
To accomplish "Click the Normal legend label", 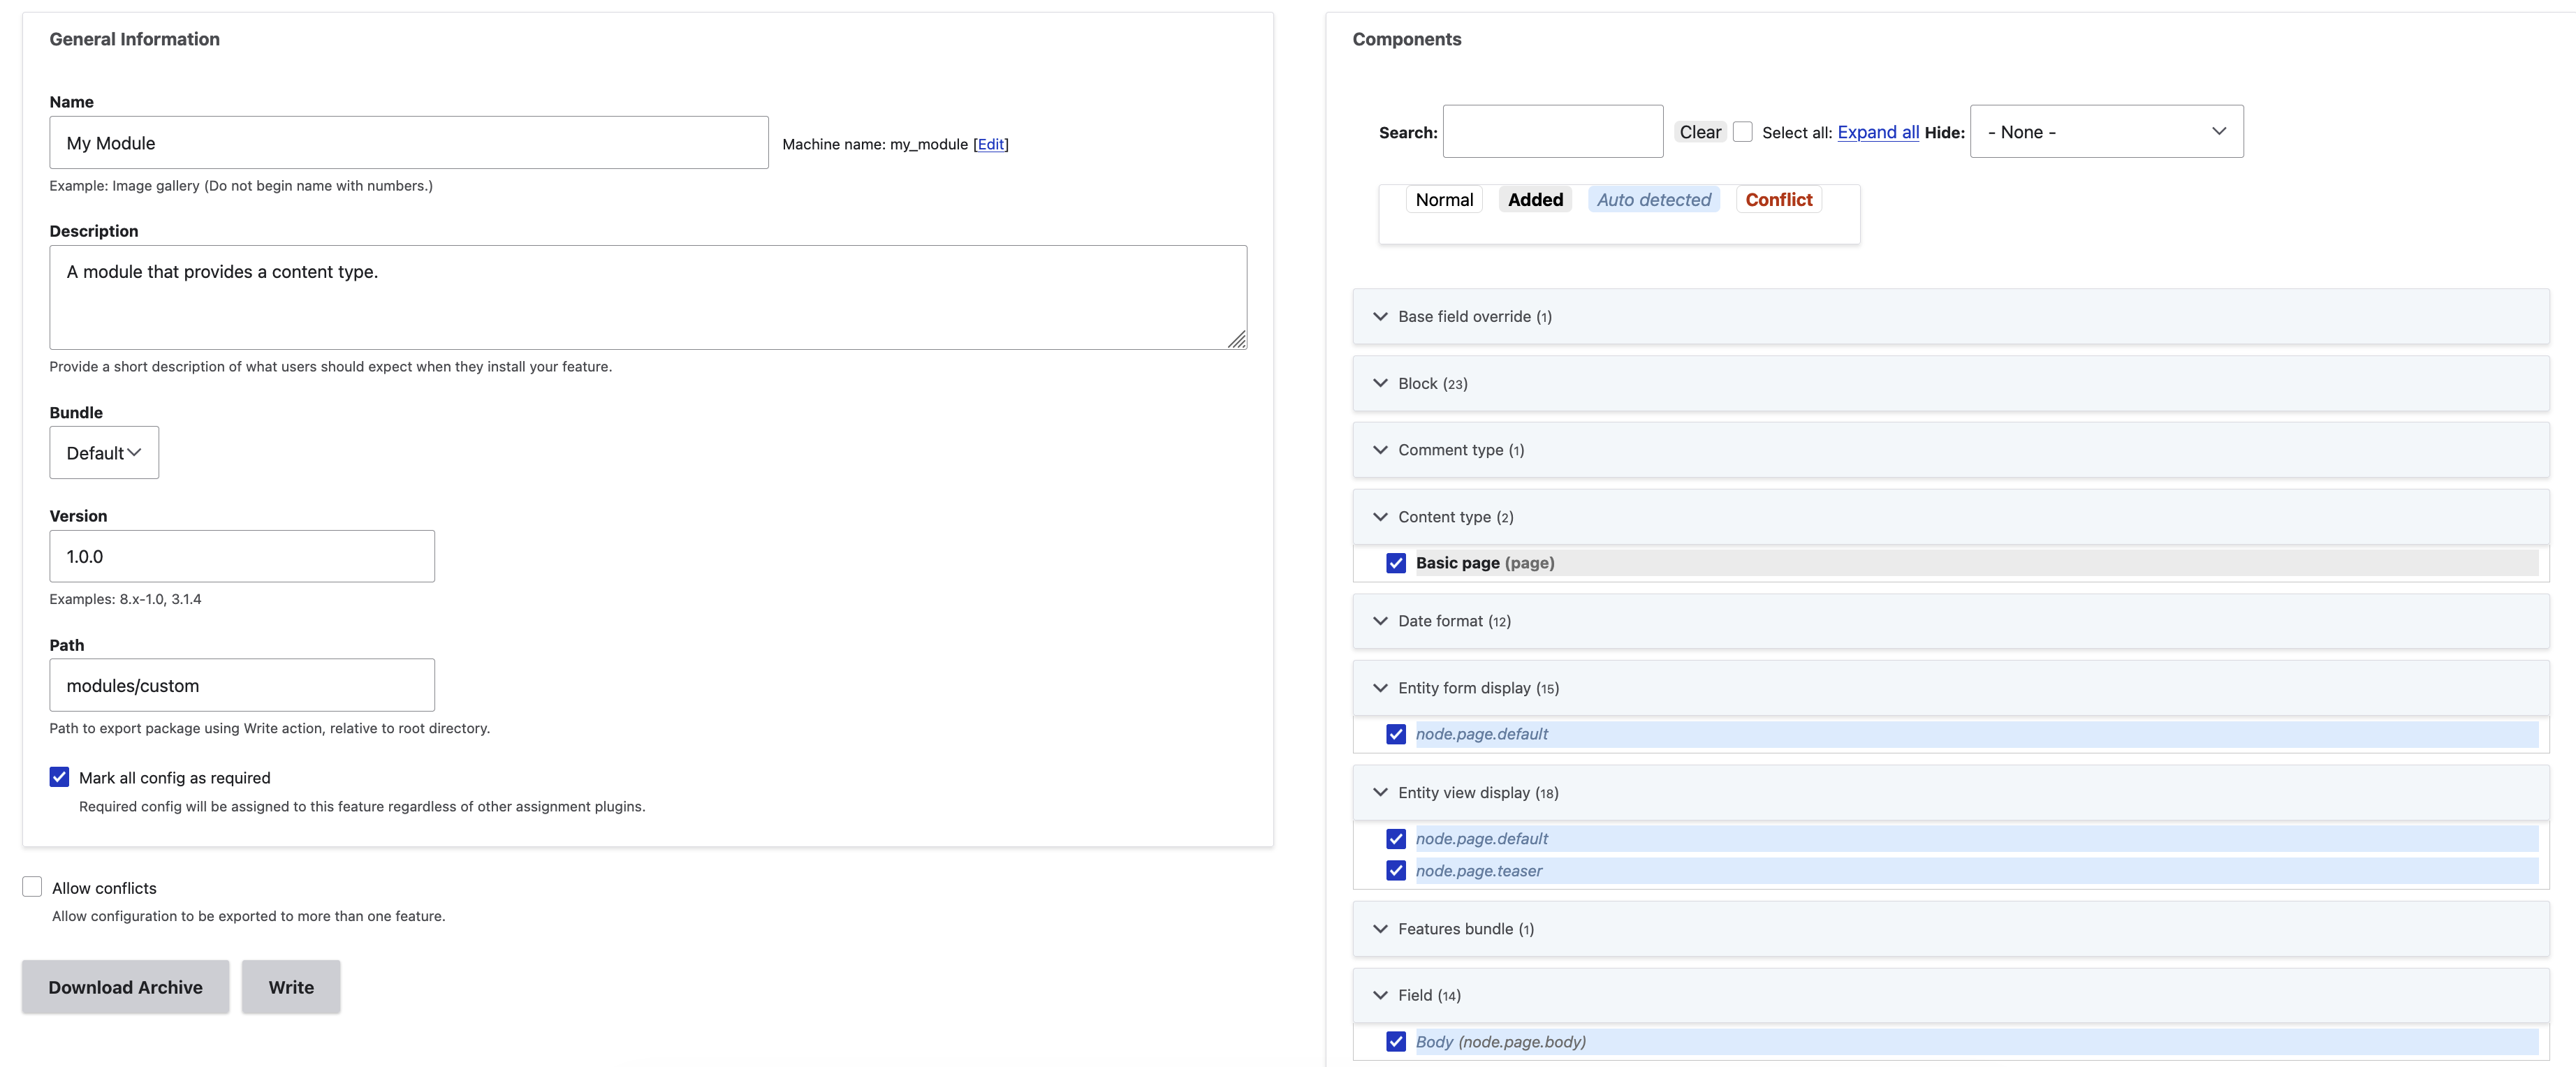I will (x=1444, y=200).
